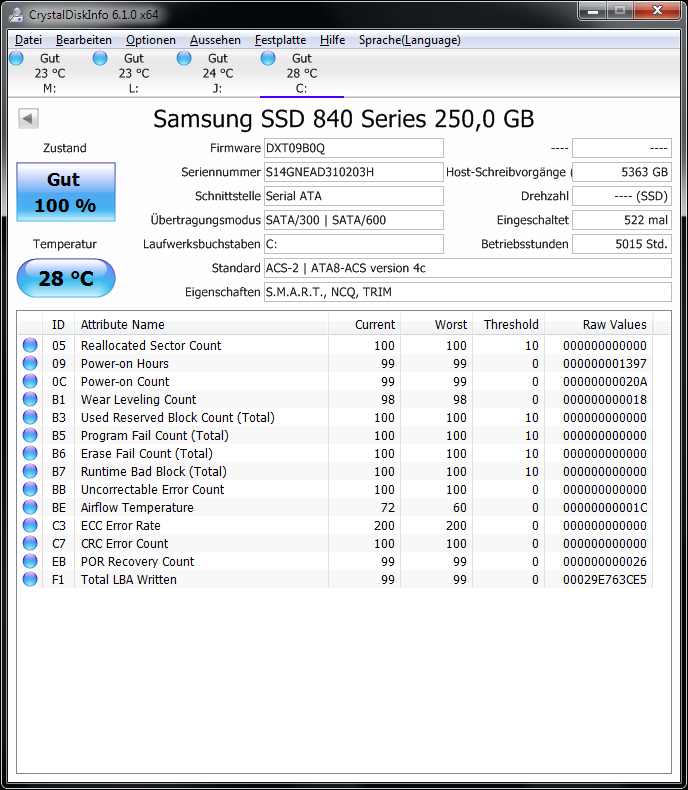Click the Raw Values column header

click(x=599, y=324)
